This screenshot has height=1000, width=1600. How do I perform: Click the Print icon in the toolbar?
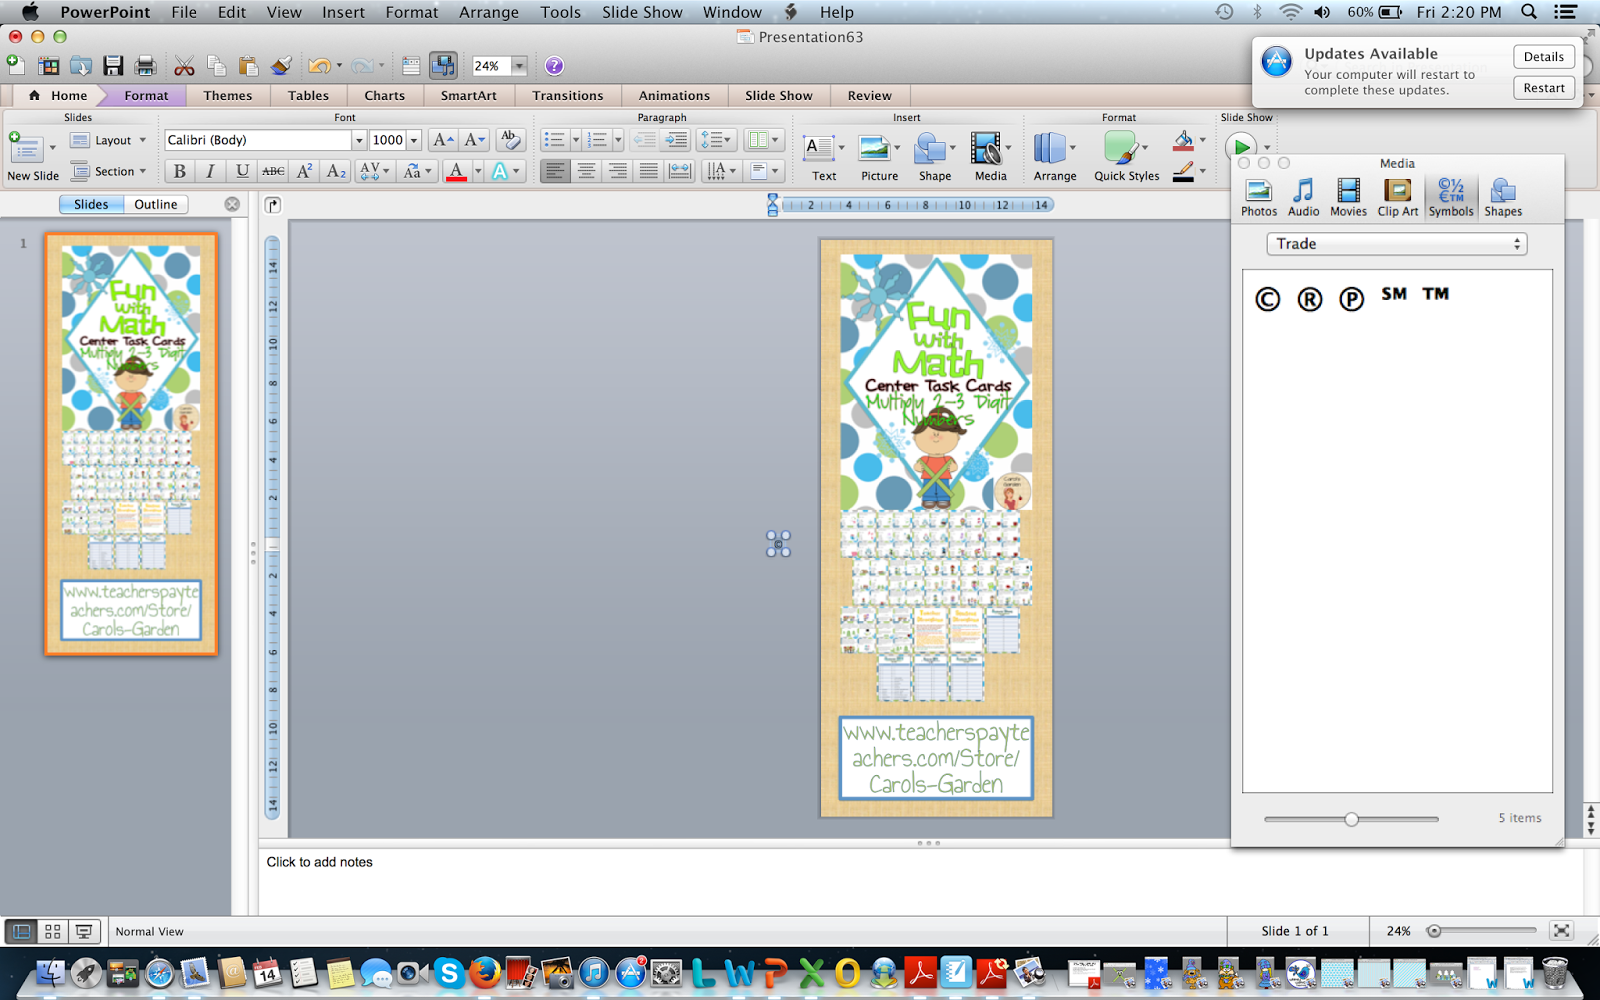(x=146, y=66)
